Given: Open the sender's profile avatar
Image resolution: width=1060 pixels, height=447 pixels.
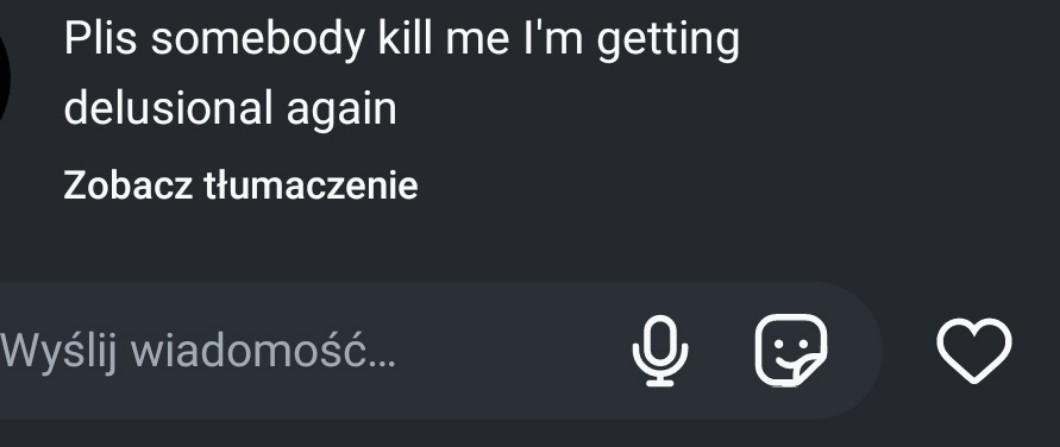Looking at the screenshot, I should coord(5,76).
